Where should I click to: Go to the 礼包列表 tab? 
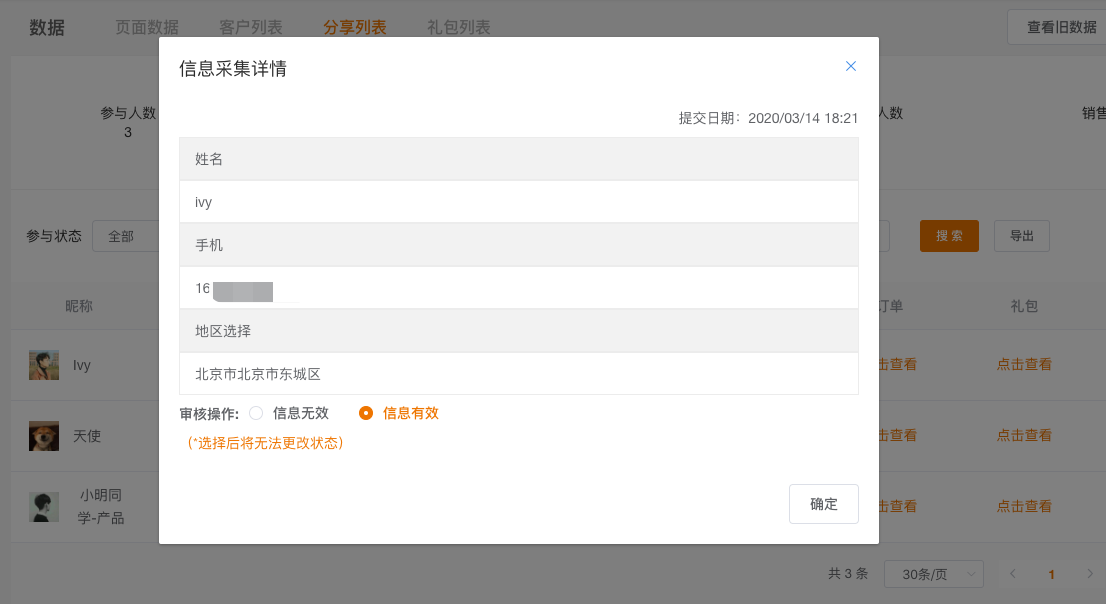point(458,27)
